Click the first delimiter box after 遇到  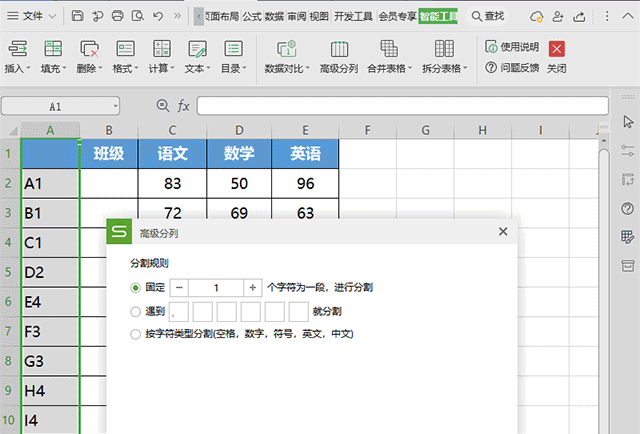point(180,311)
